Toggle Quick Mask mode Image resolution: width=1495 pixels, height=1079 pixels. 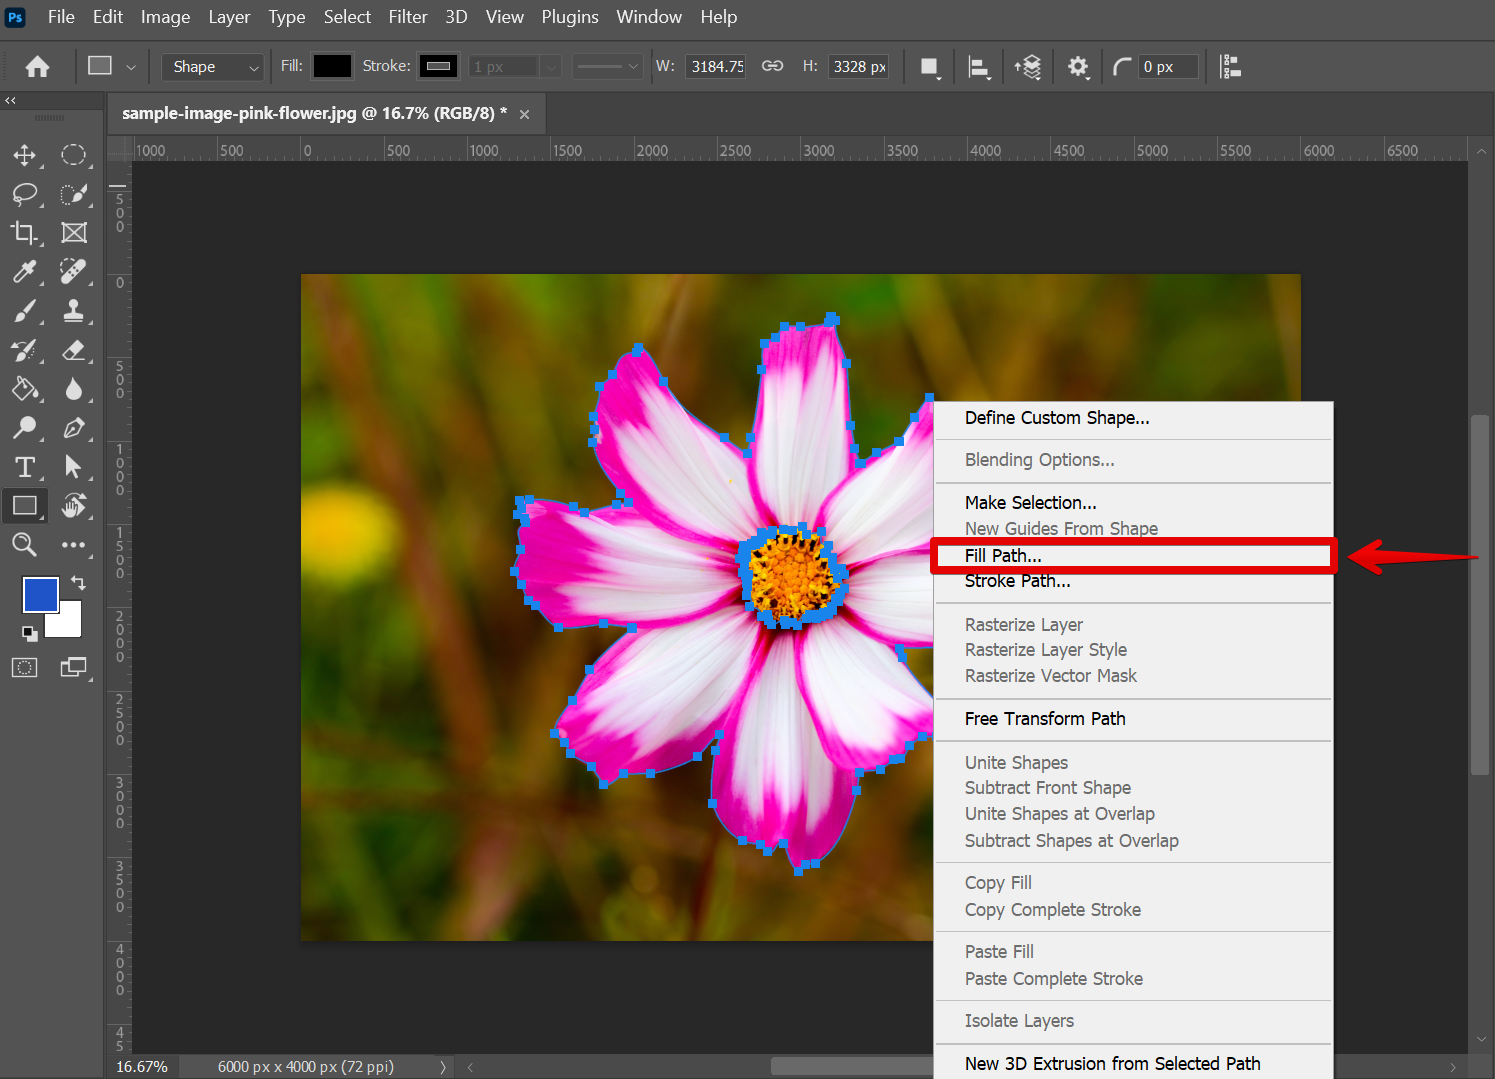coord(24,668)
